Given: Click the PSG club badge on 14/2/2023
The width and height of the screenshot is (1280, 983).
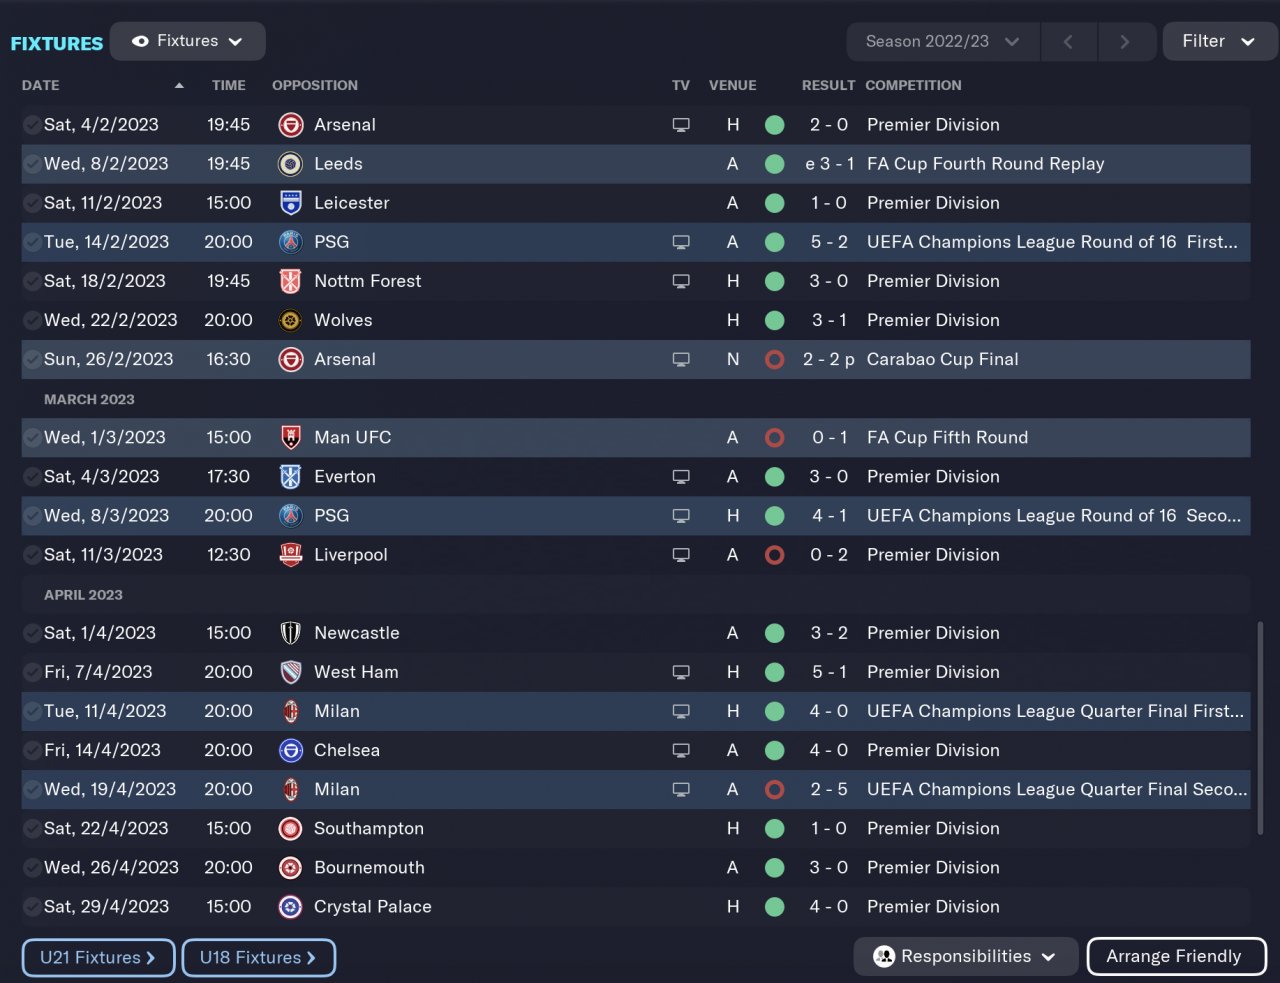Looking at the screenshot, I should click(290, 242).
